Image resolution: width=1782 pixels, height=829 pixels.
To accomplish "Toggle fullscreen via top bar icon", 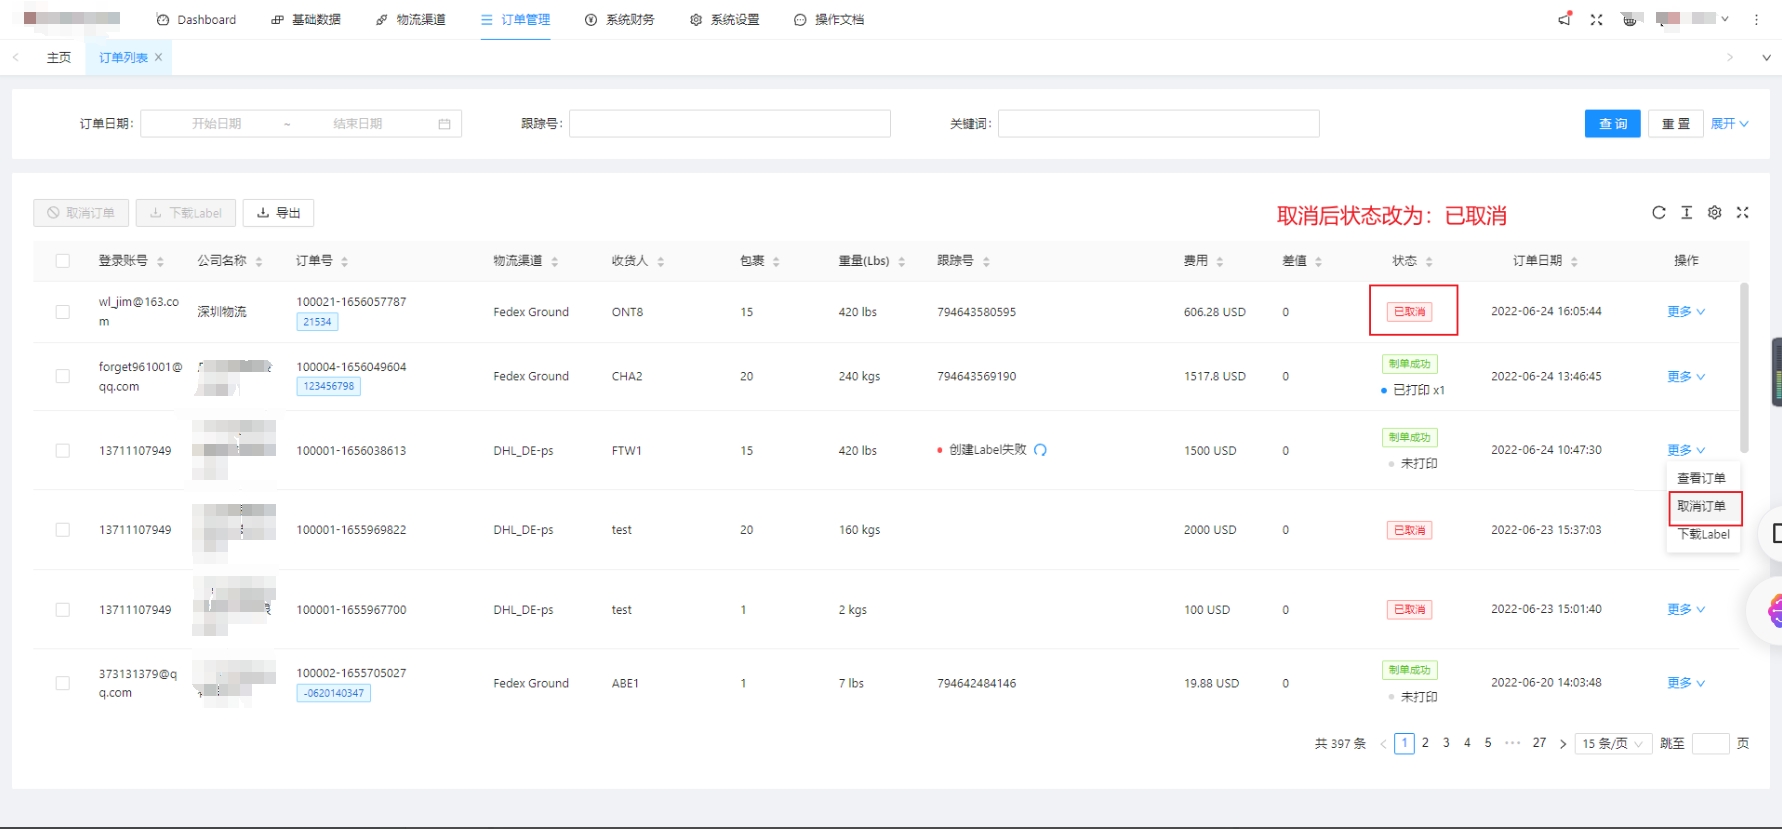I will (1596, 19).
